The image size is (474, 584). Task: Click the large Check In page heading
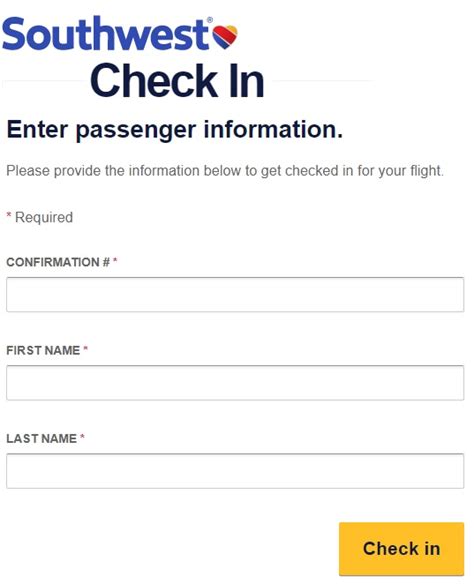pyautogui.click(x=177, y=81)
